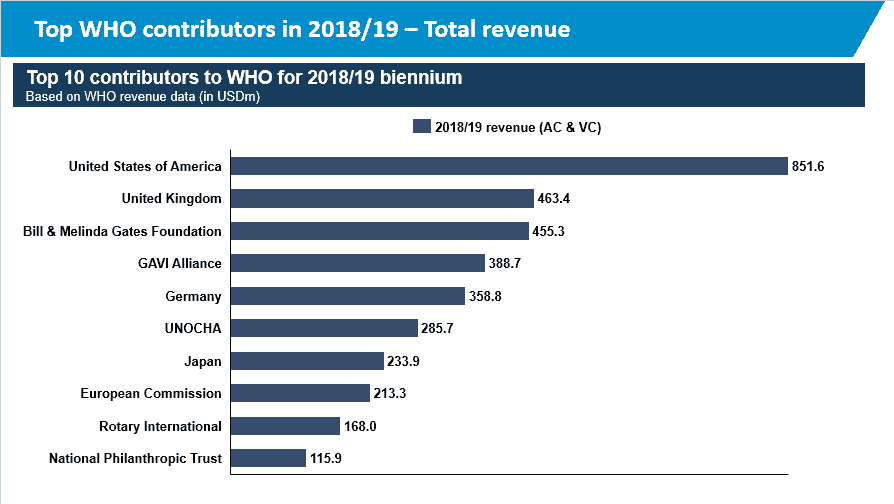
Task: Select the Japan bar
Action: [307, 361]
